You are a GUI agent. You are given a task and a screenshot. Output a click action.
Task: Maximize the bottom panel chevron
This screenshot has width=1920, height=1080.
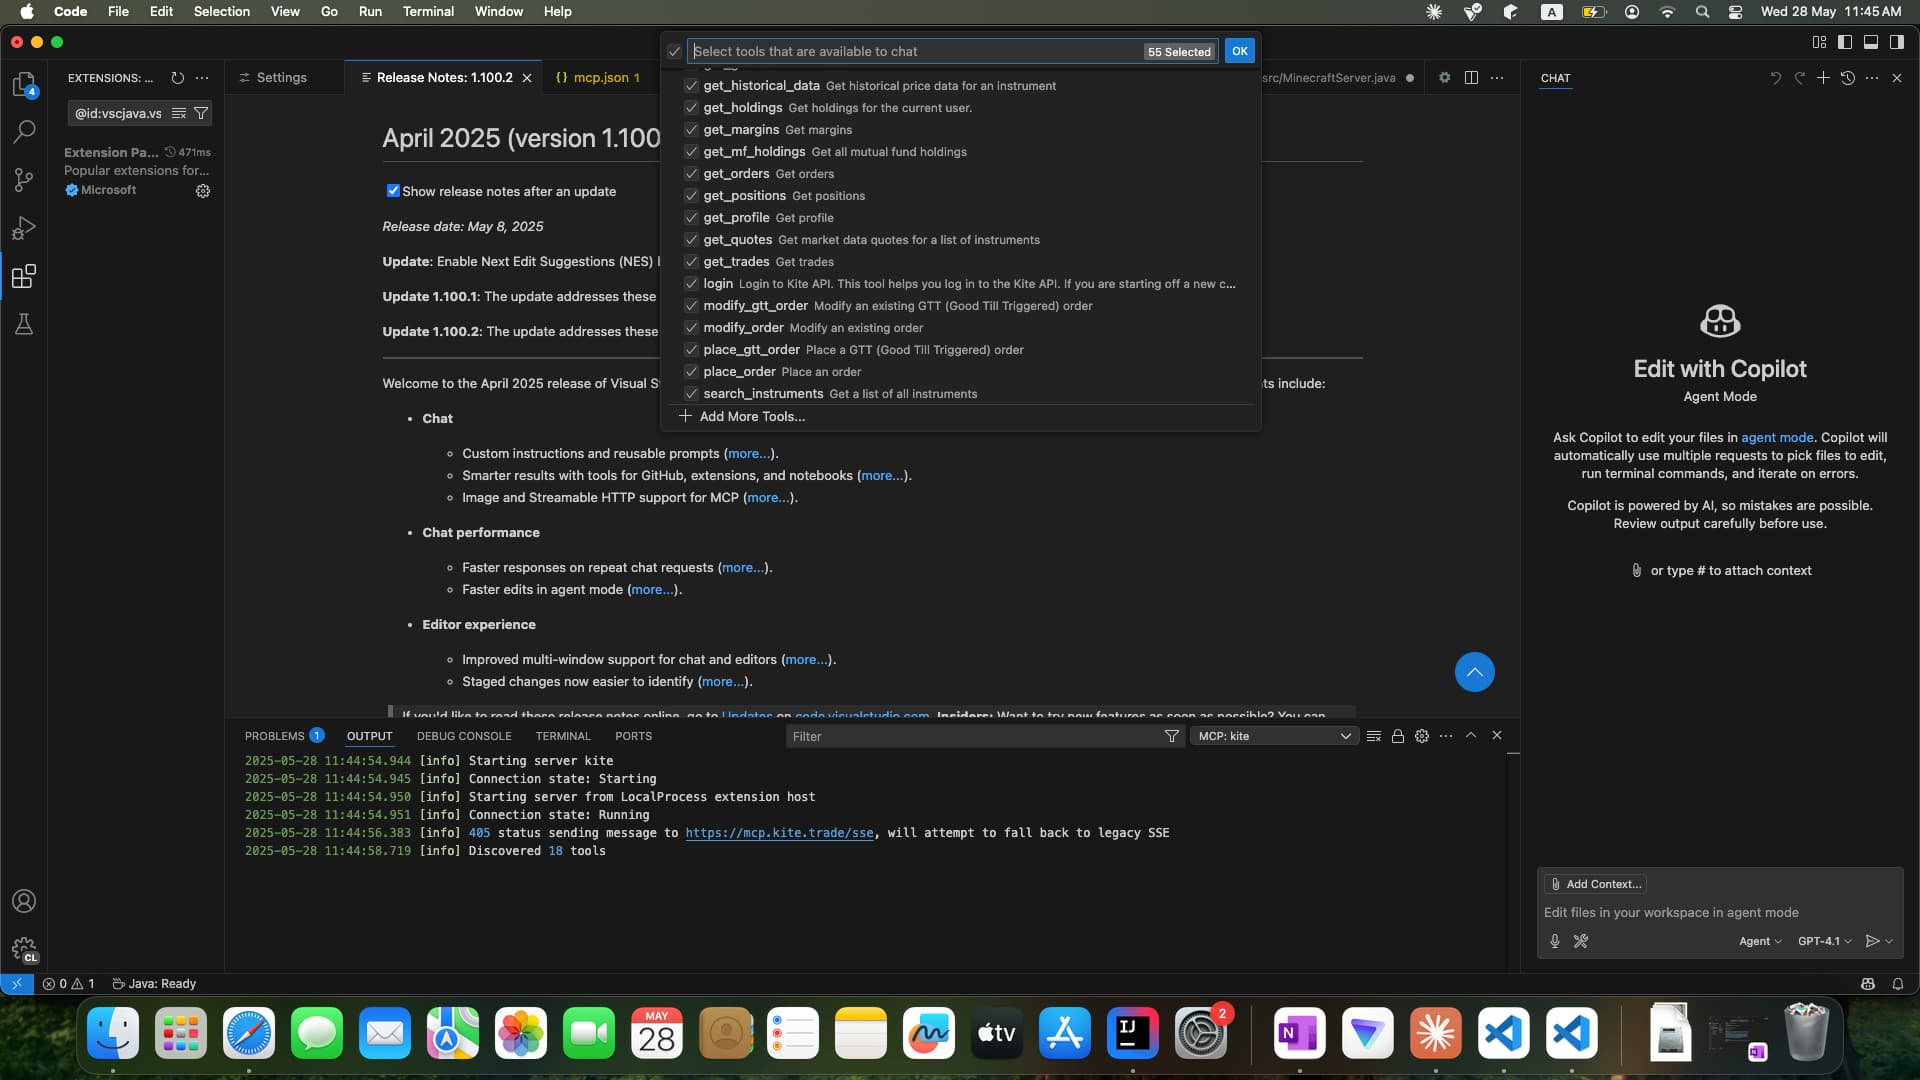point(1471,735)
